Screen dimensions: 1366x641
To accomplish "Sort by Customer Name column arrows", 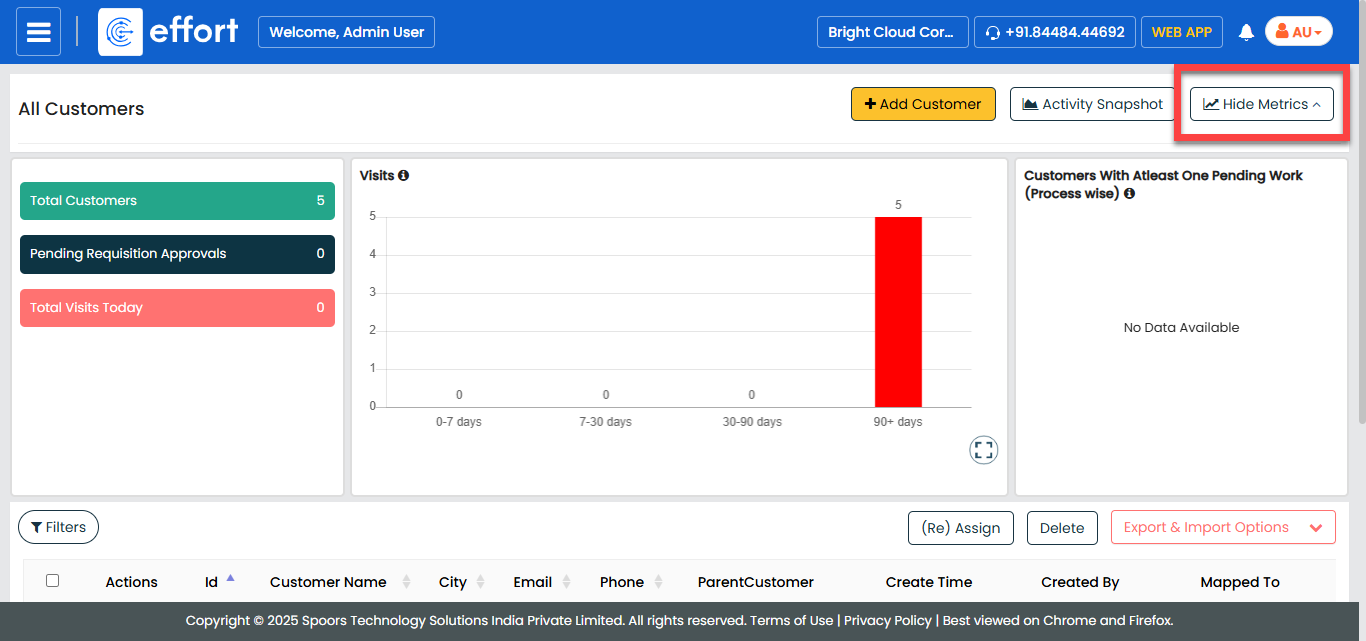I will pos(406,582).
